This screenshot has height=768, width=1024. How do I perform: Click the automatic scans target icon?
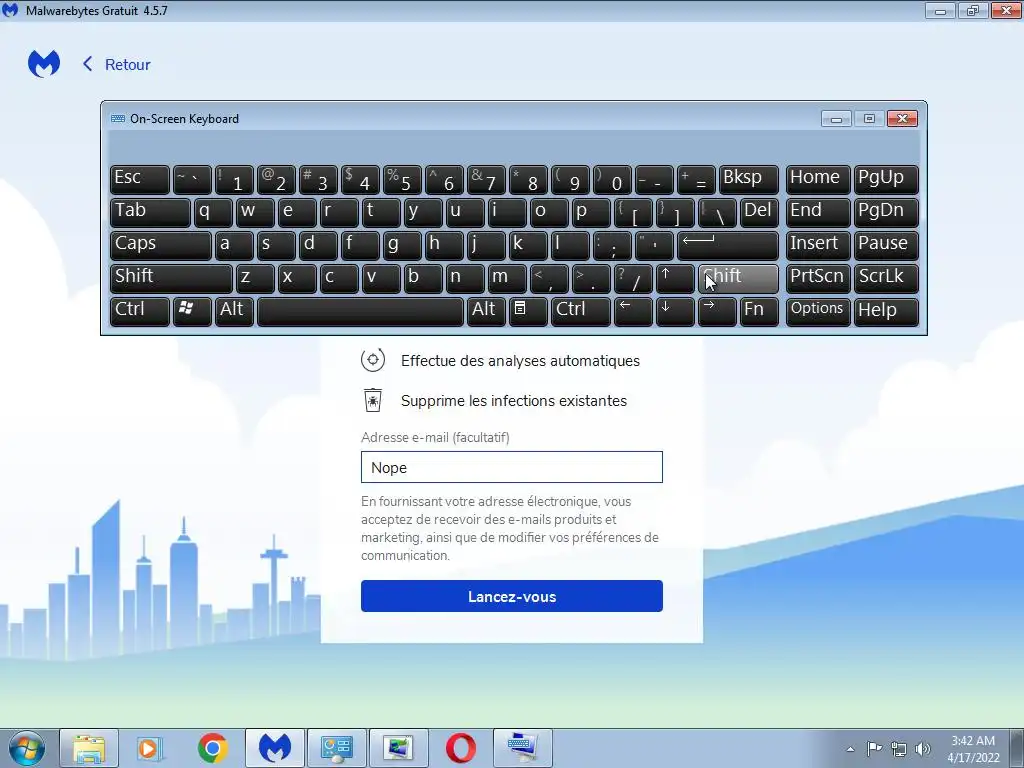(373, 360)
